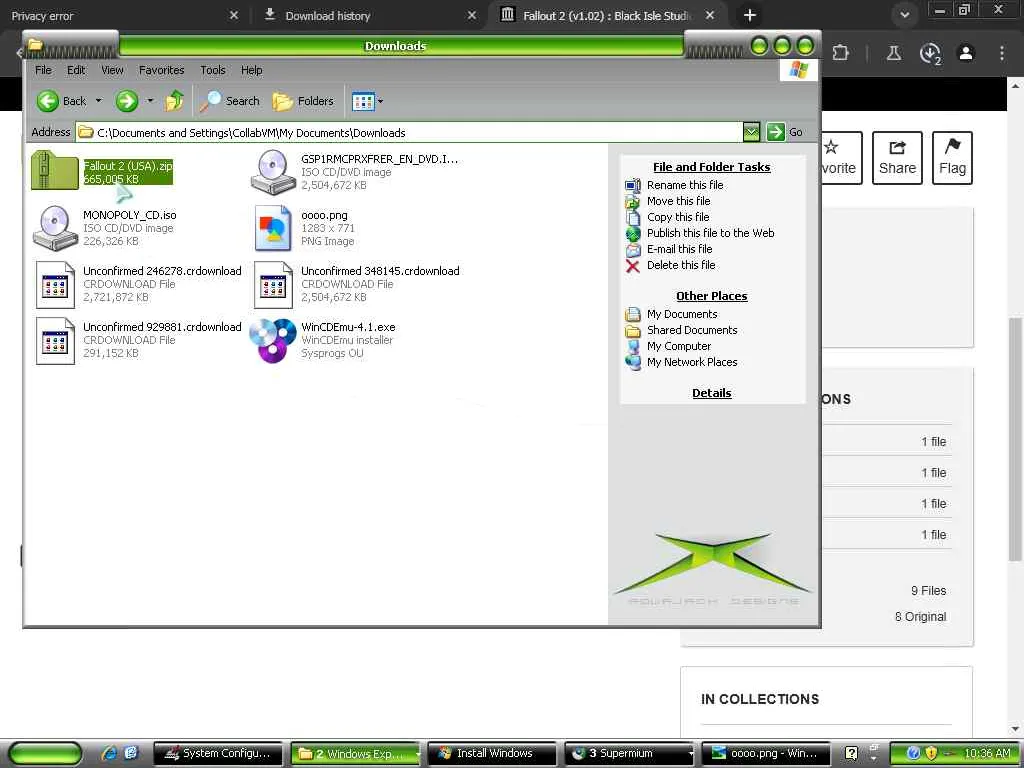Click the green Start button
Image resolution: width=1024 pixels, height=768 pixels.
[x=46, y=754]
